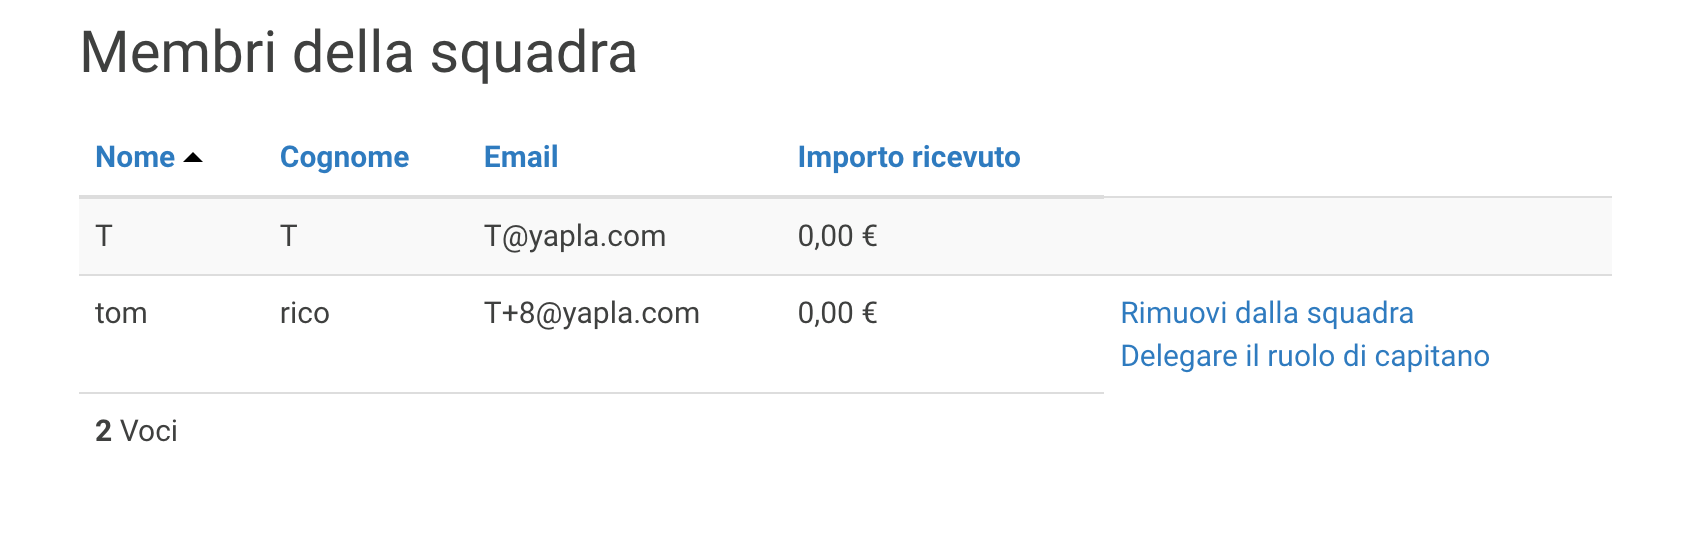1708x548 pixels.
Task: Sort members by Cognome column
Action: click(344, 157)
